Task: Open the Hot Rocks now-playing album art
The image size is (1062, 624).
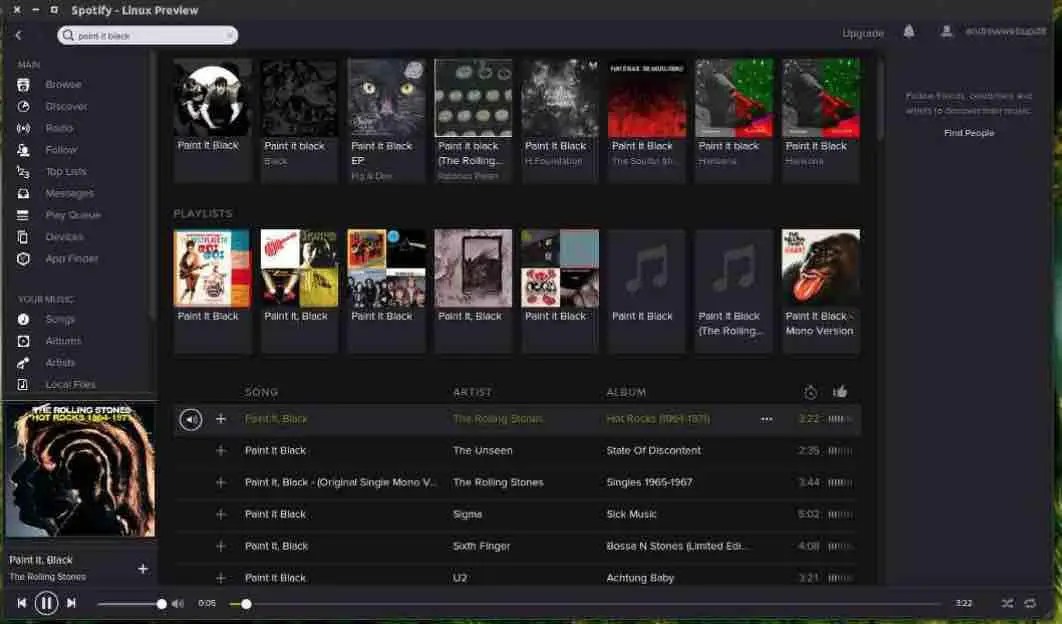Action: (80, 470)
